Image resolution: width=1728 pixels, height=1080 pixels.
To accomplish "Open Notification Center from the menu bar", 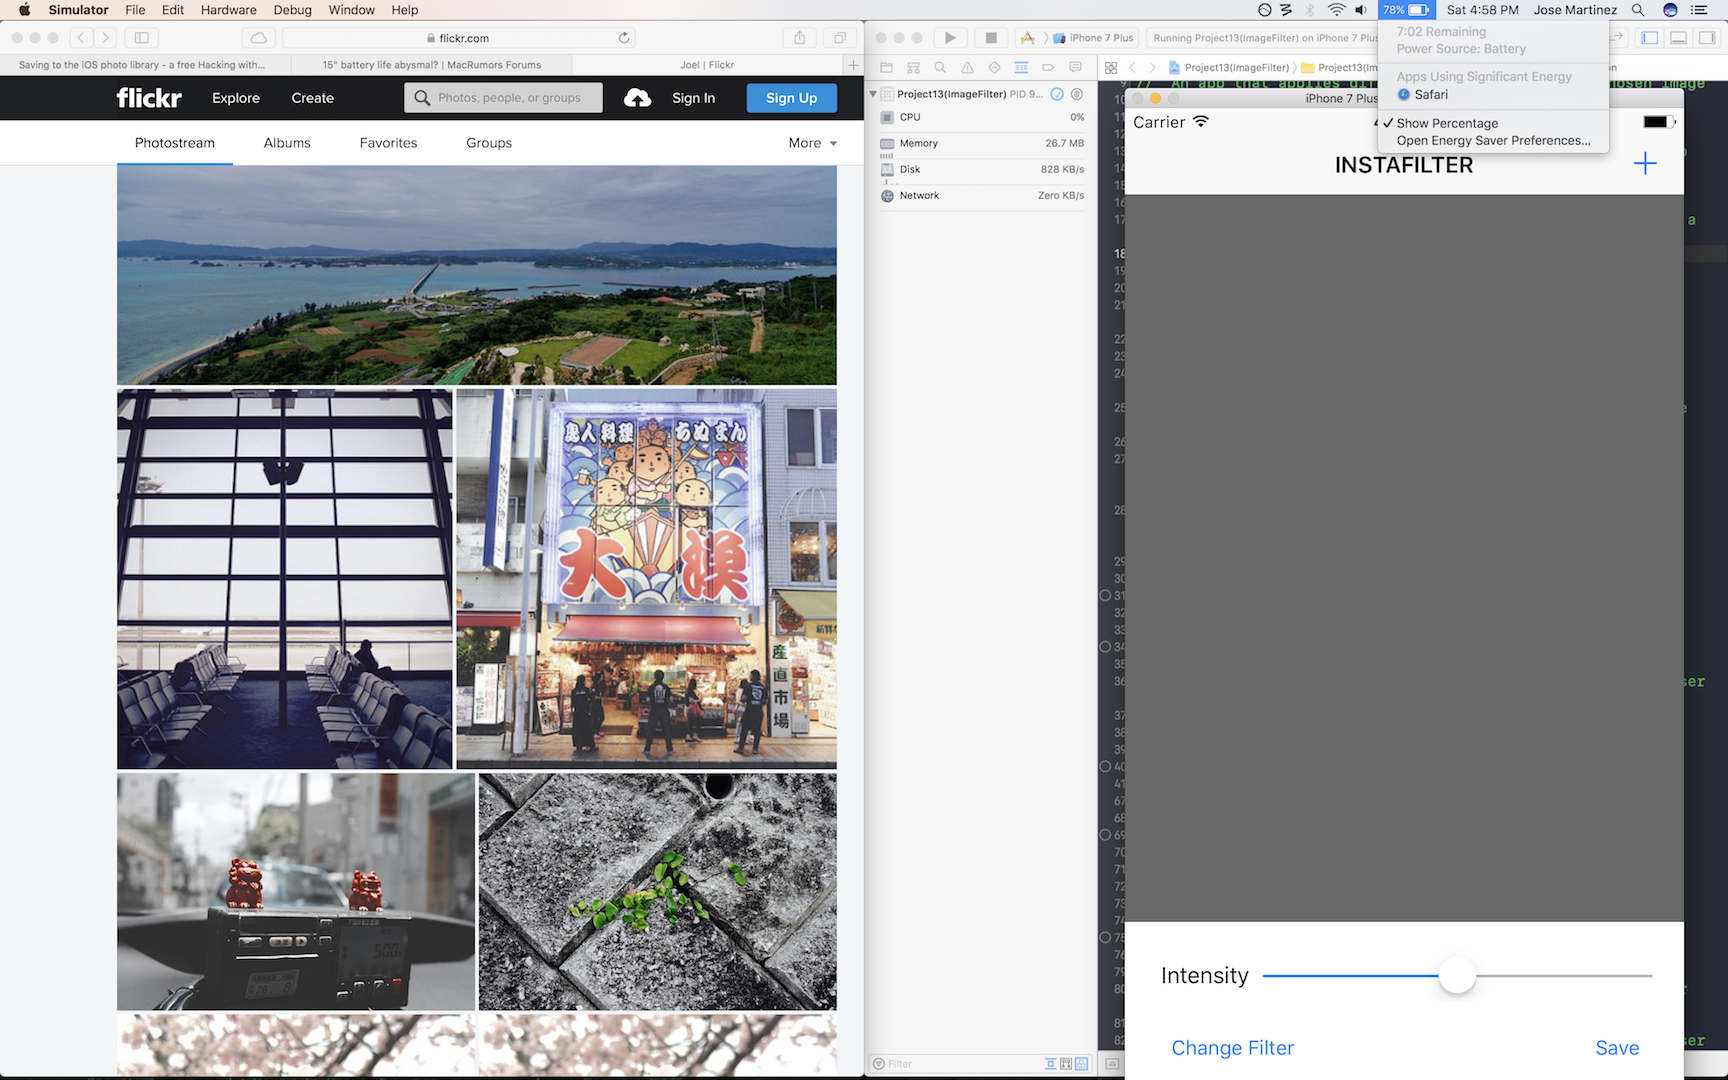I will (1699, 10).
